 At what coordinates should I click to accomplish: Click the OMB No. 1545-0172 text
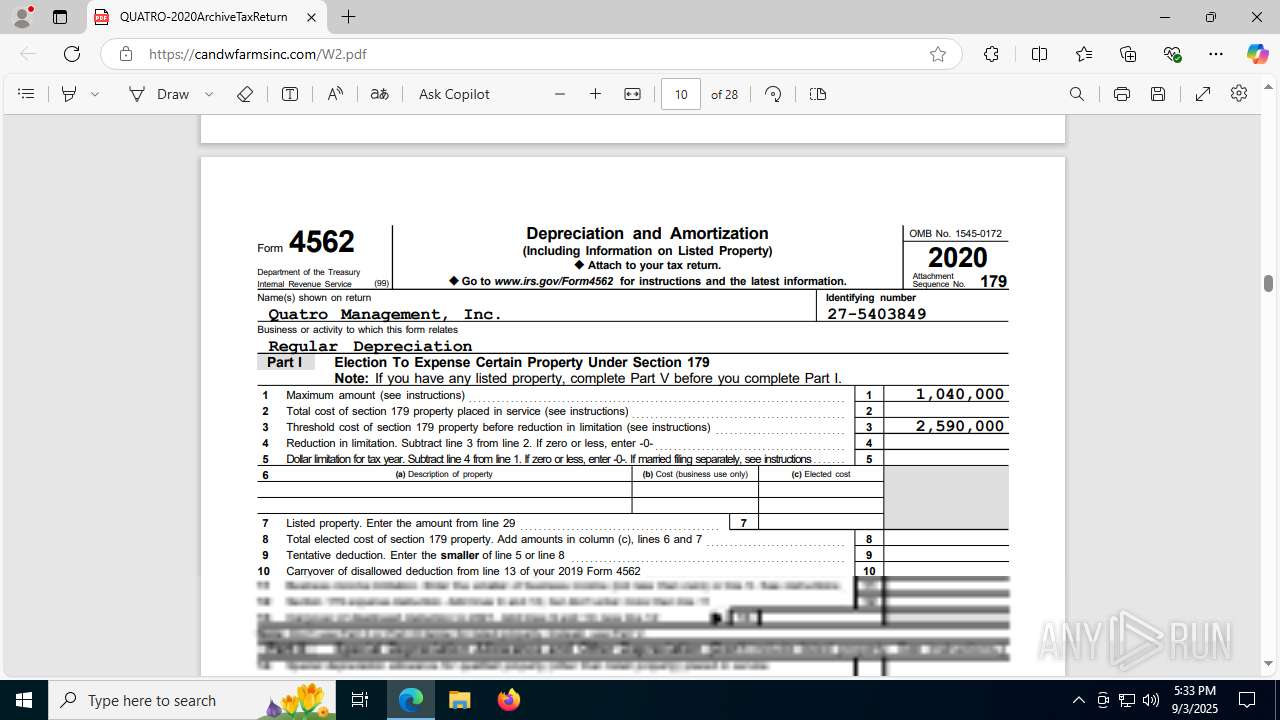point(955,234)
